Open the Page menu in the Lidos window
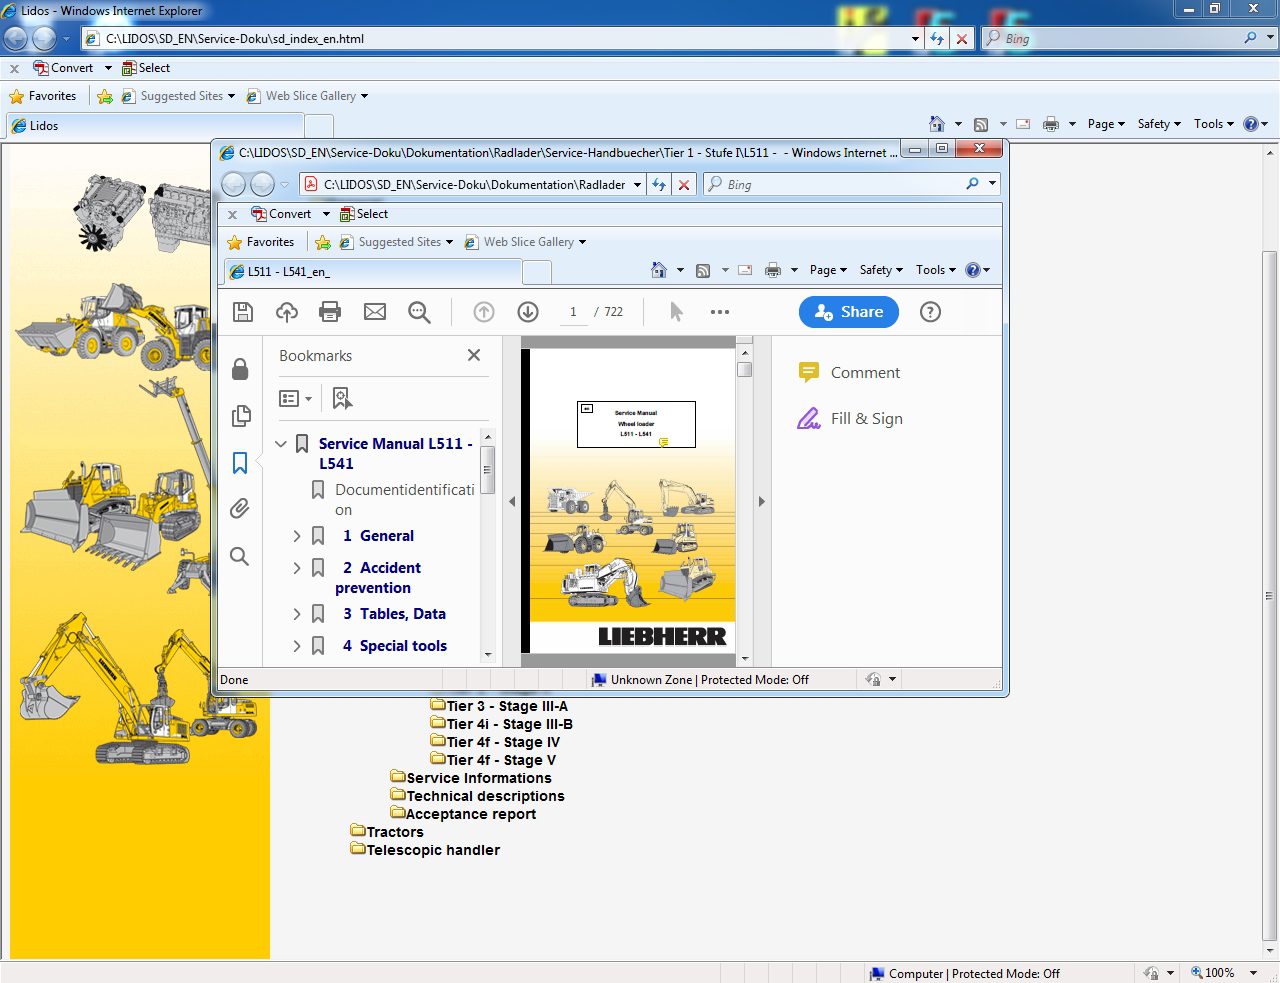The width and height of the screenshot is (1280, 983). click(1106, 124)
